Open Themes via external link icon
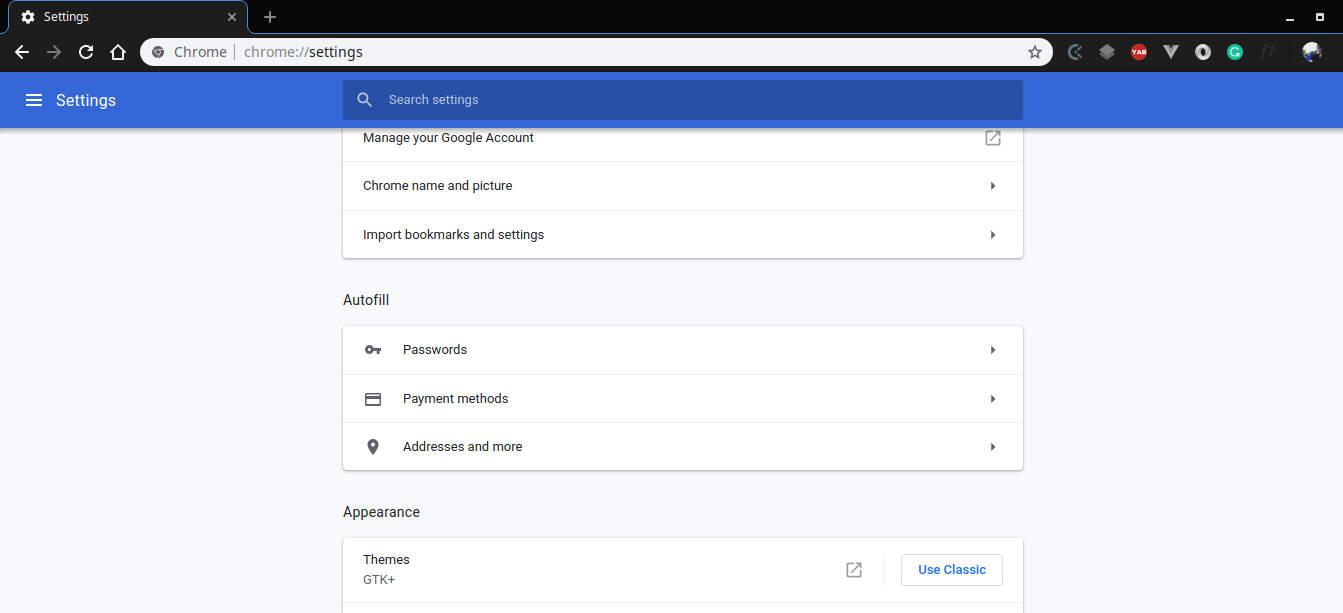The image size is (1343, 613). (x=853, y=569)
